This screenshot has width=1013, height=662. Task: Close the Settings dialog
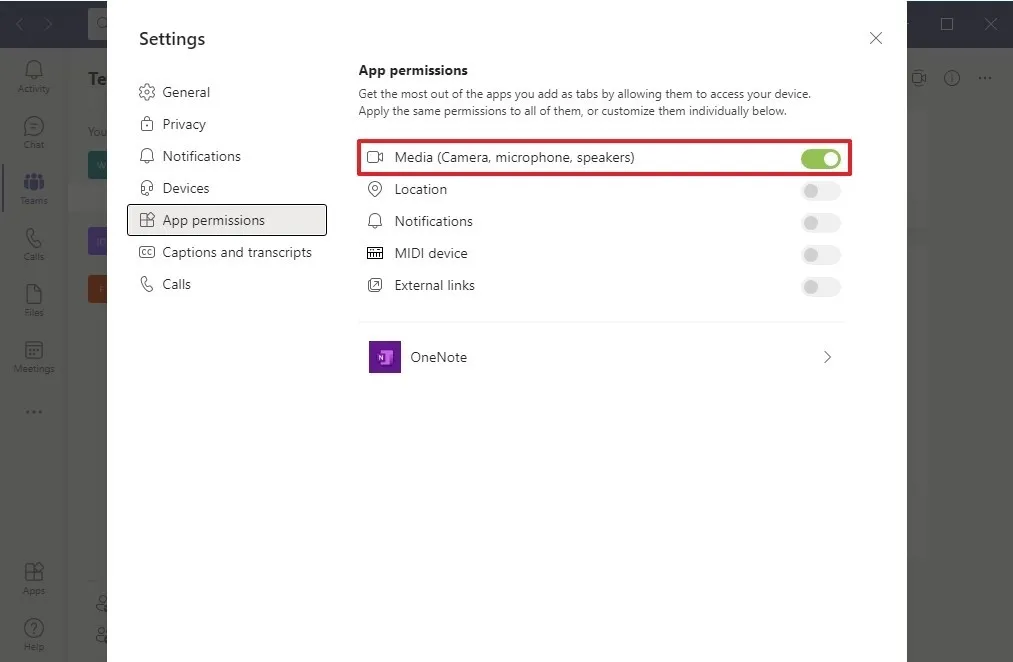(875, 38)
